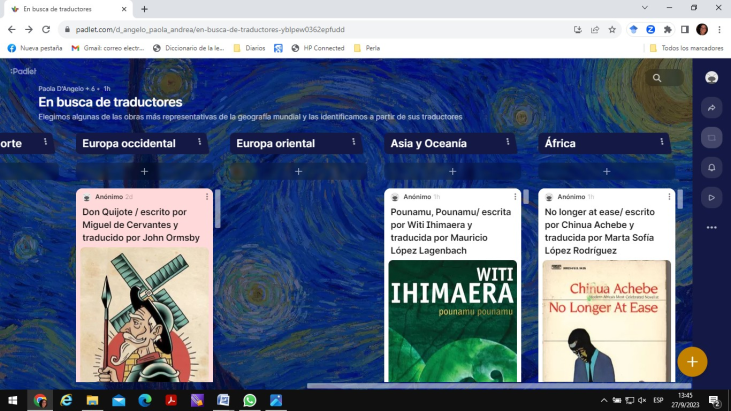Open WhatsApp from the taskbar
This screenshot has height=411, width=731.
(x=249, y=400)
